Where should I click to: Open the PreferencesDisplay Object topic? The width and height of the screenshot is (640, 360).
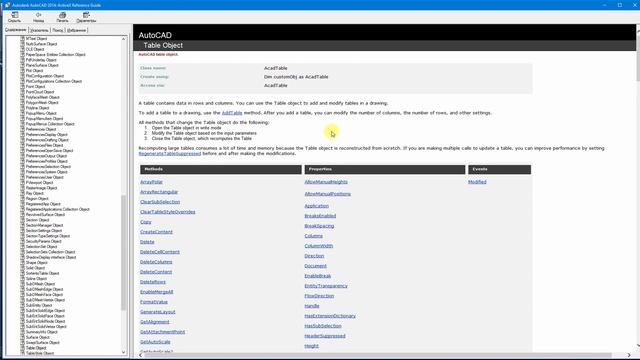pyautogui.click(x=47, y=134)
